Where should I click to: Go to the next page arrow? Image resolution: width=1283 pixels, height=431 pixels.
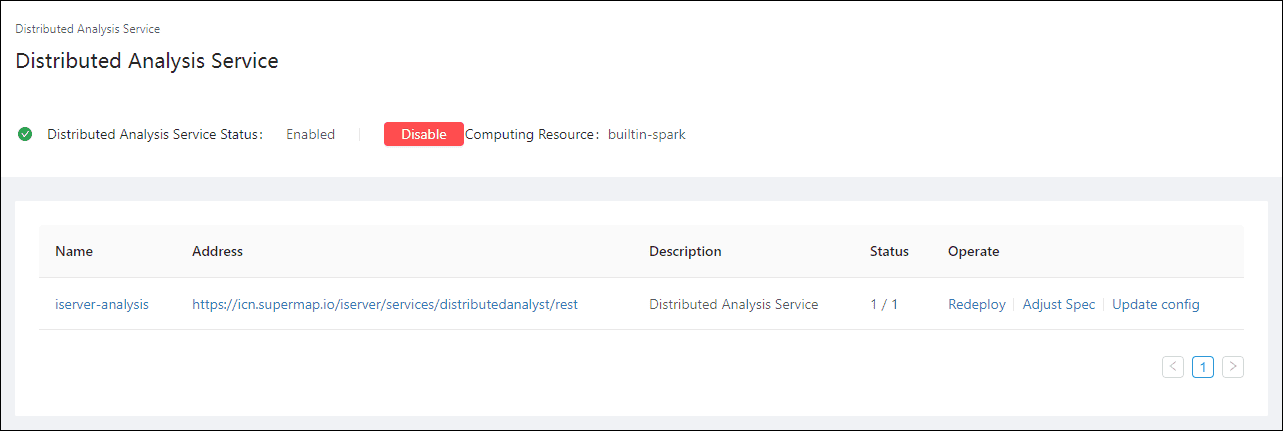(1233, 367)
